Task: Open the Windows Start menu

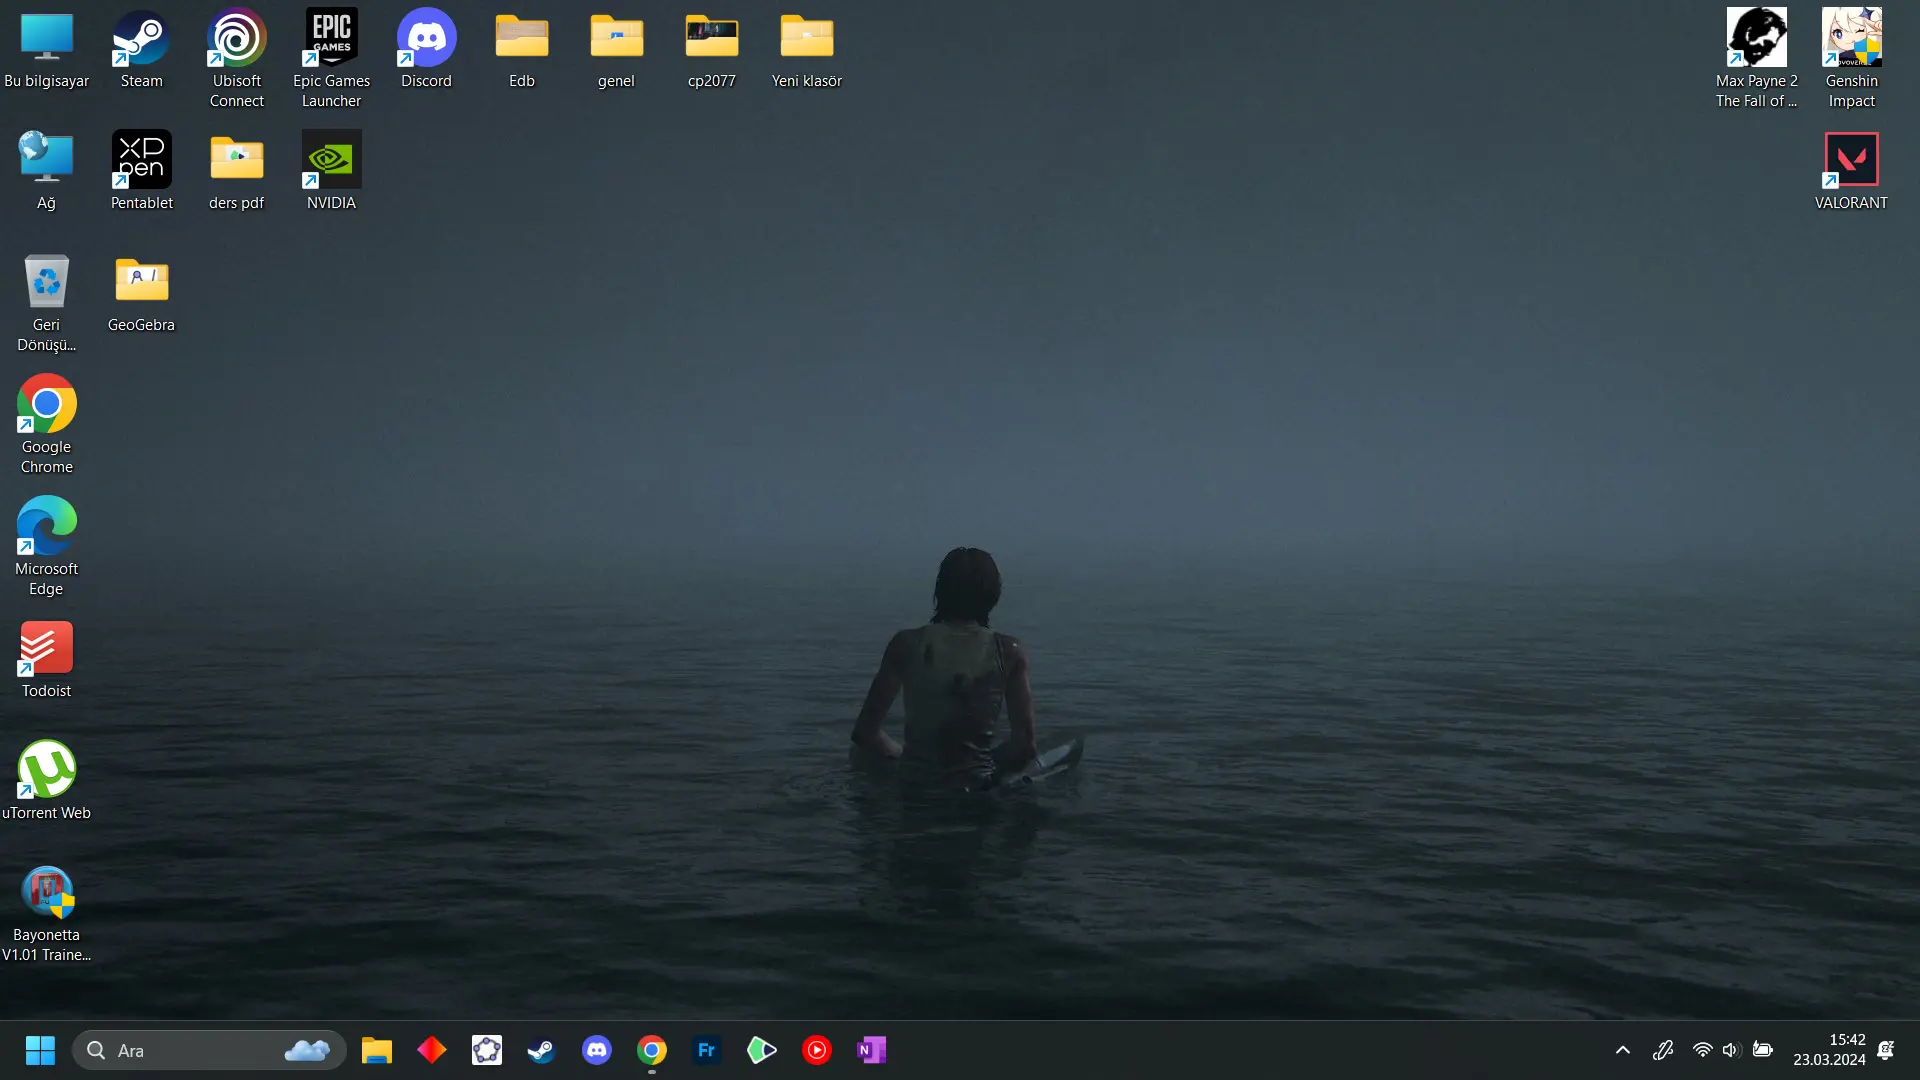Action: (40, 1050)
